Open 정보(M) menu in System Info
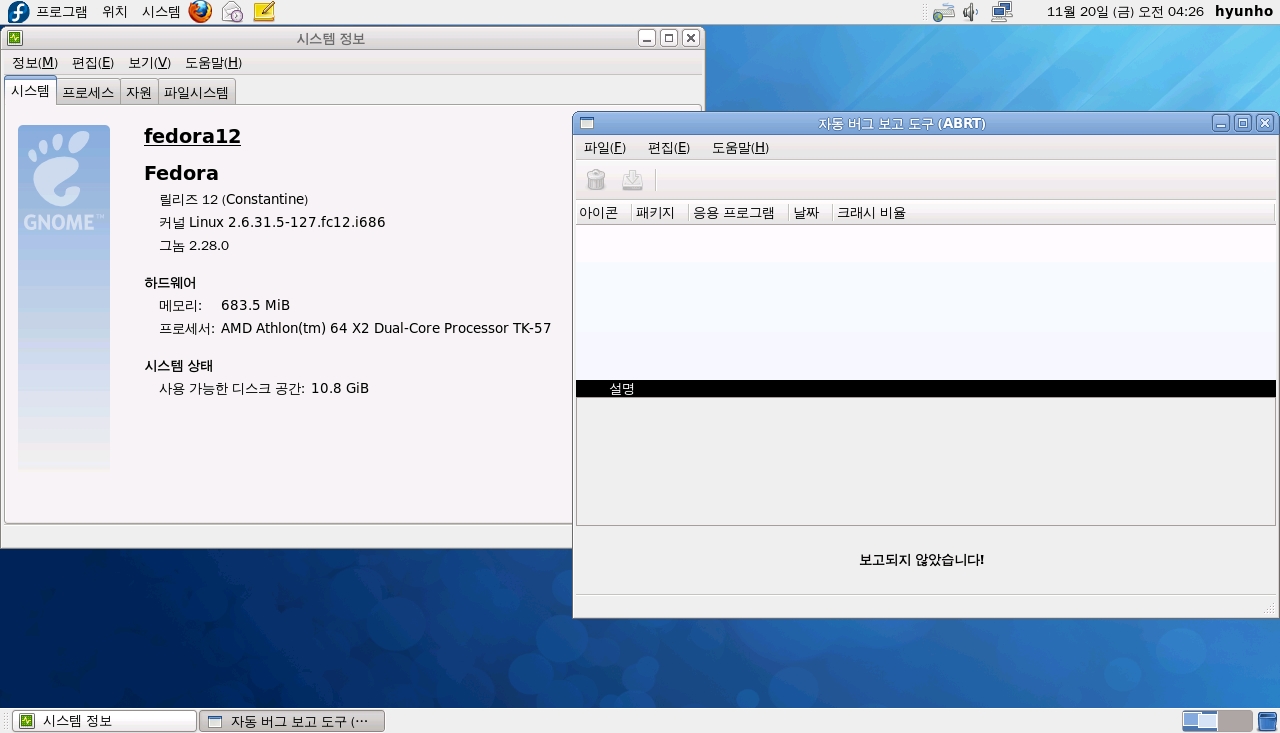 [35, 63]
